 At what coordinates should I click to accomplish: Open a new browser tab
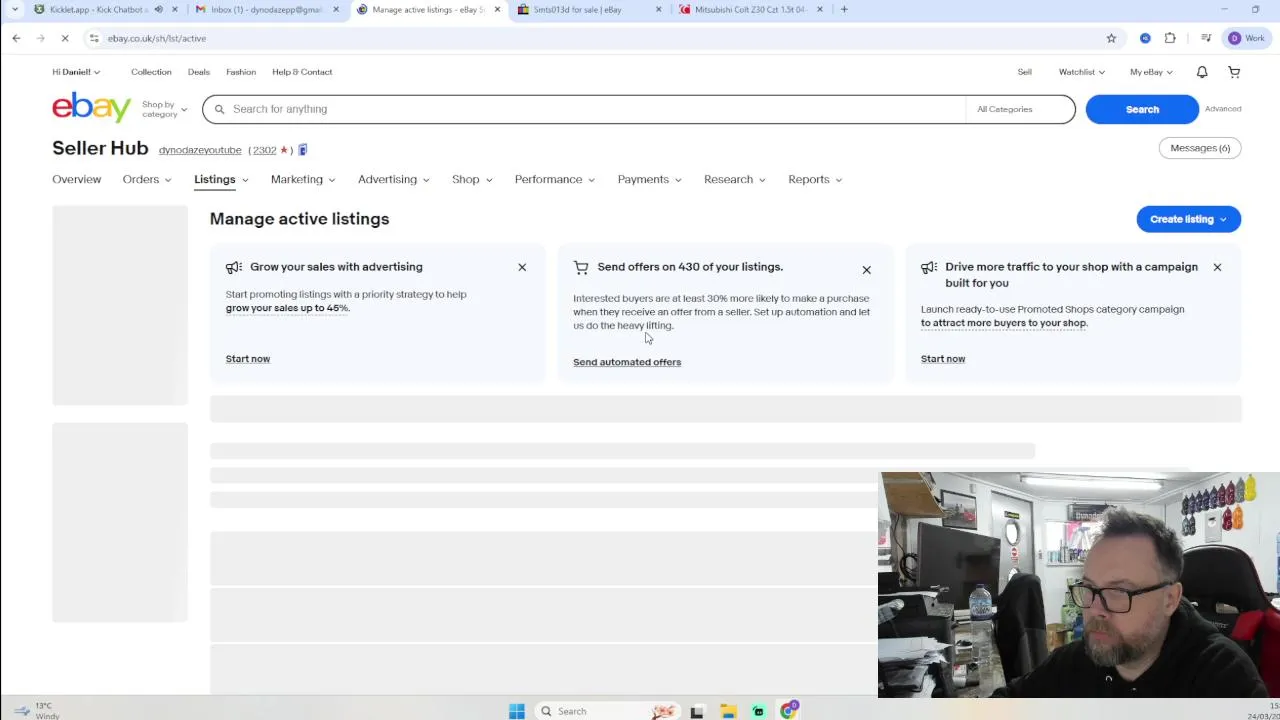(844, 9)
